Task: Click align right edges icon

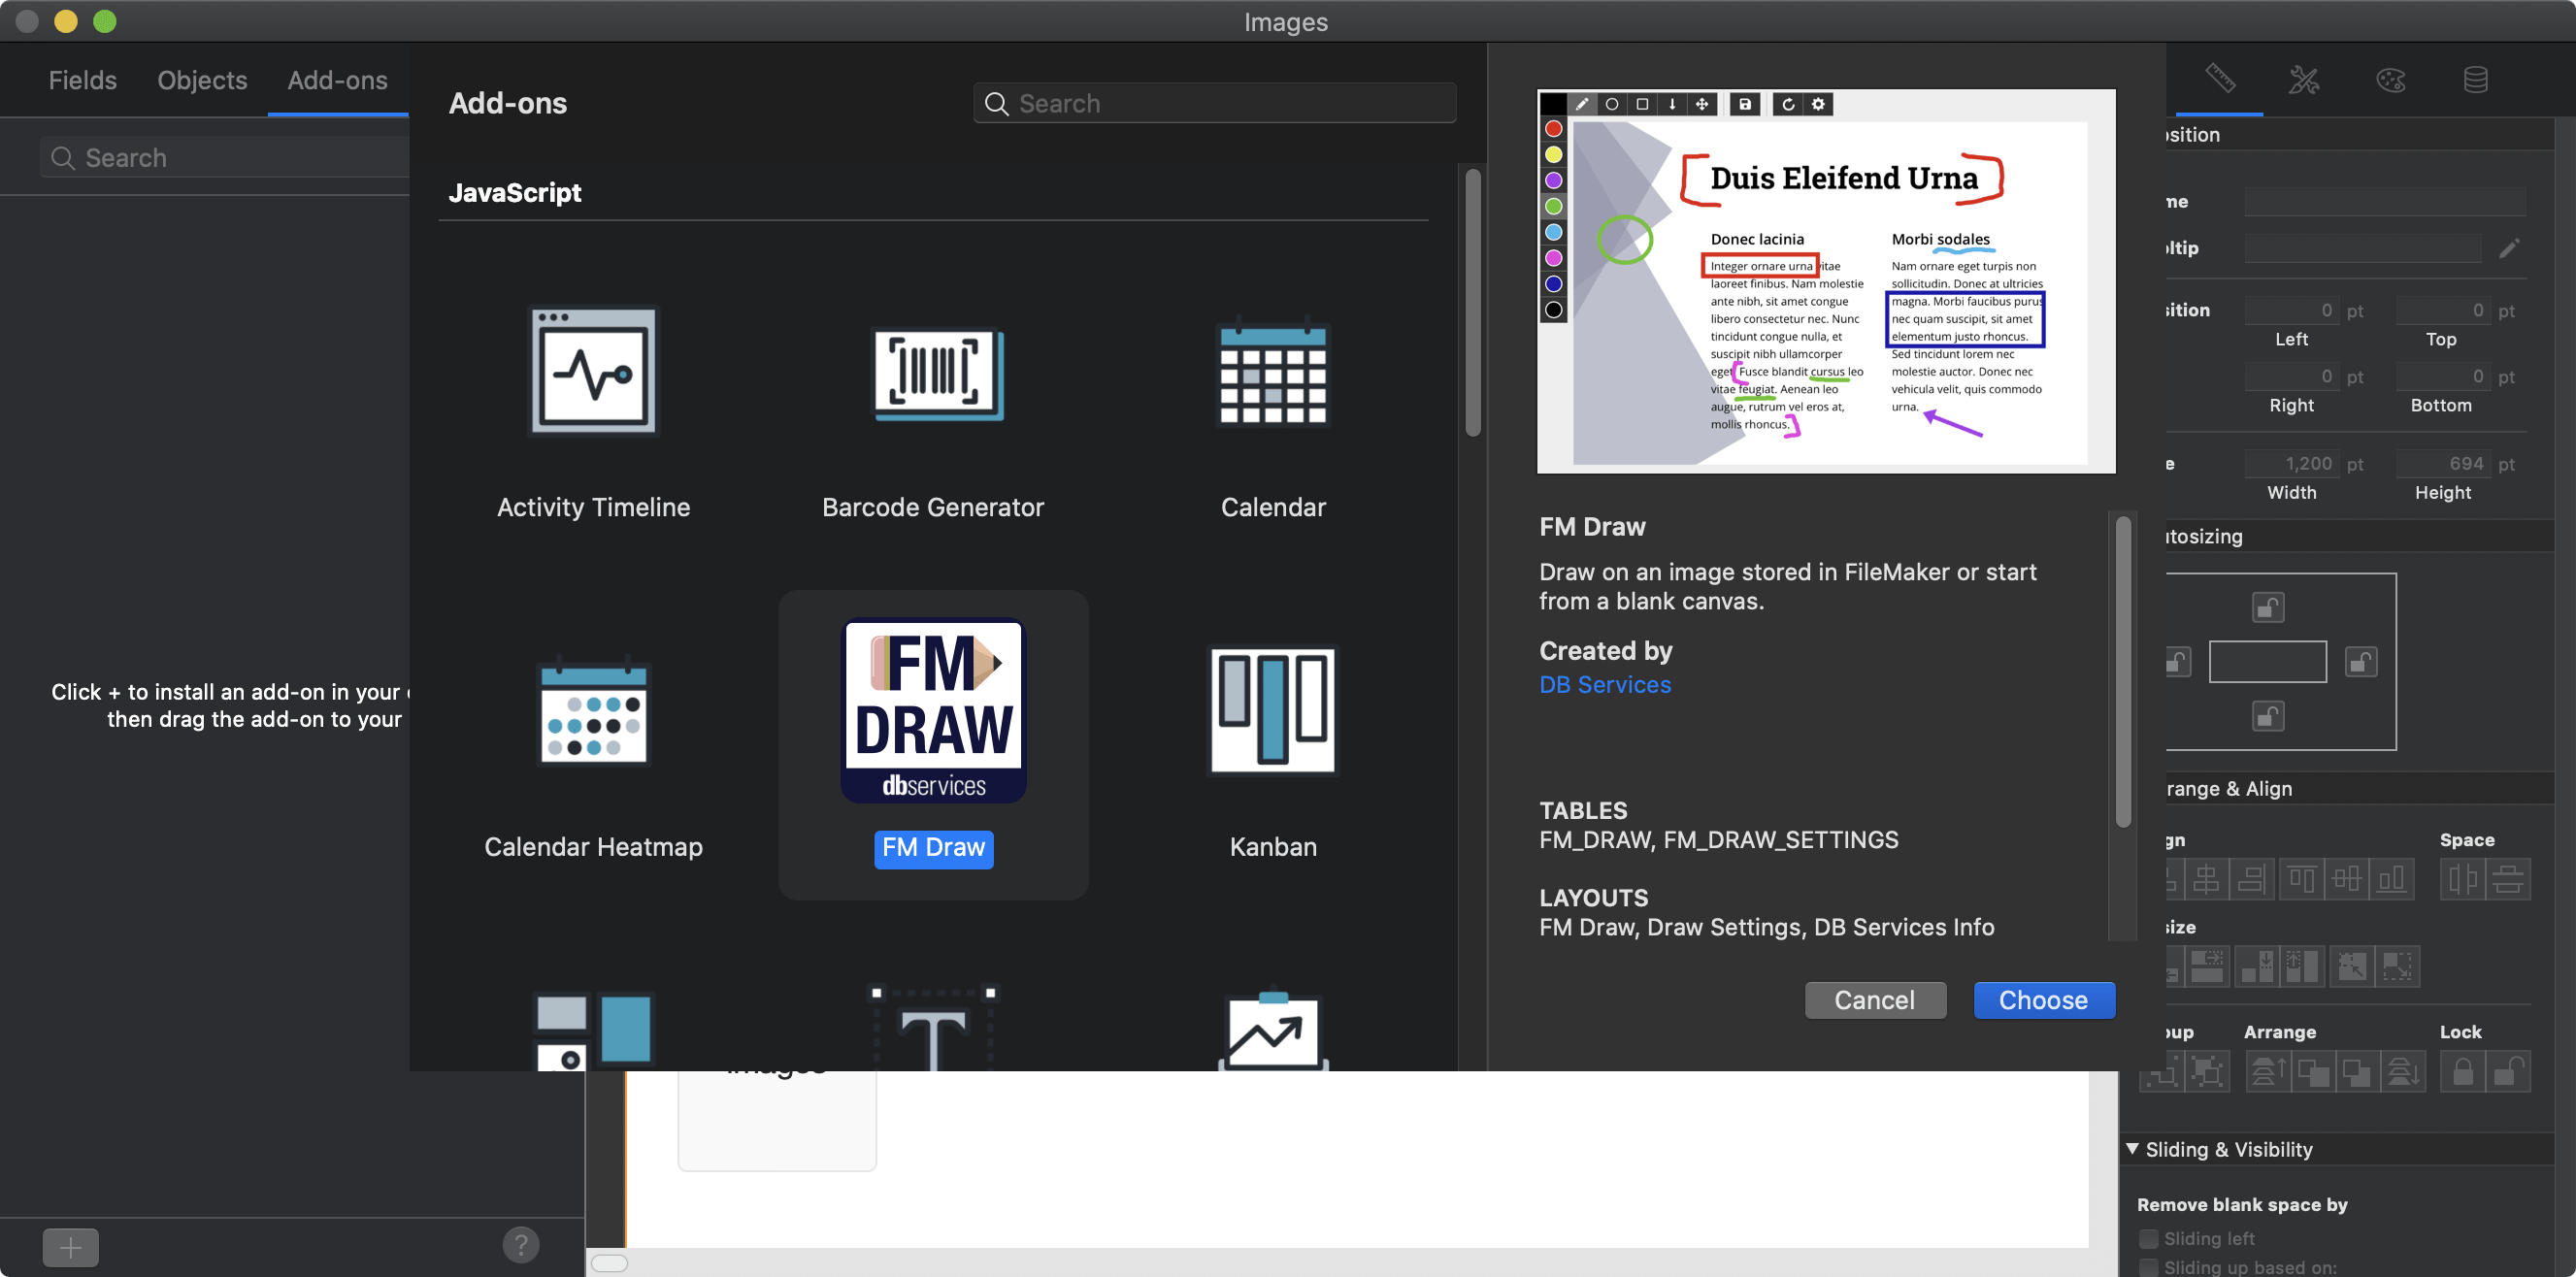Action: [x=2251, y=880]
